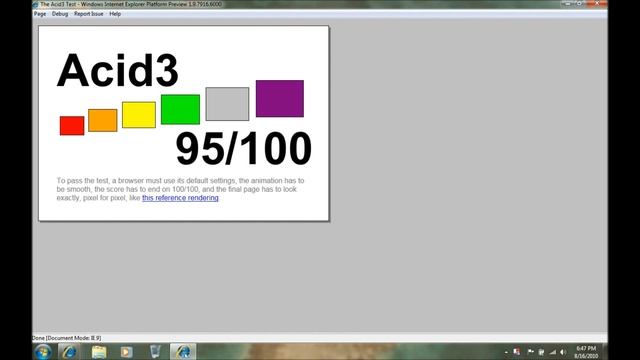The image size is (640, 360).
Task: Follow the 'this reference rendering' link
Action: point(180,198)
